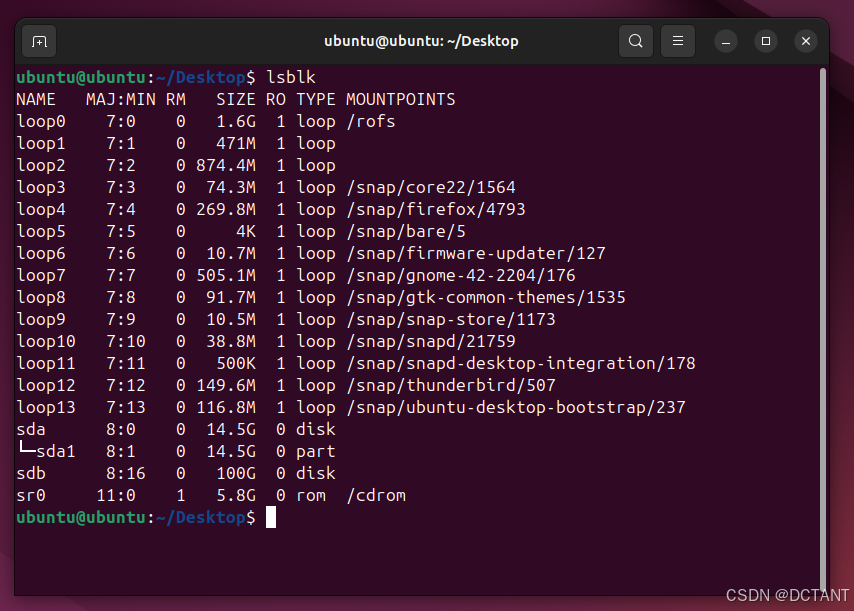Click the sdb disk name
Screen dimensions: 854x611
tap(31, 473)
